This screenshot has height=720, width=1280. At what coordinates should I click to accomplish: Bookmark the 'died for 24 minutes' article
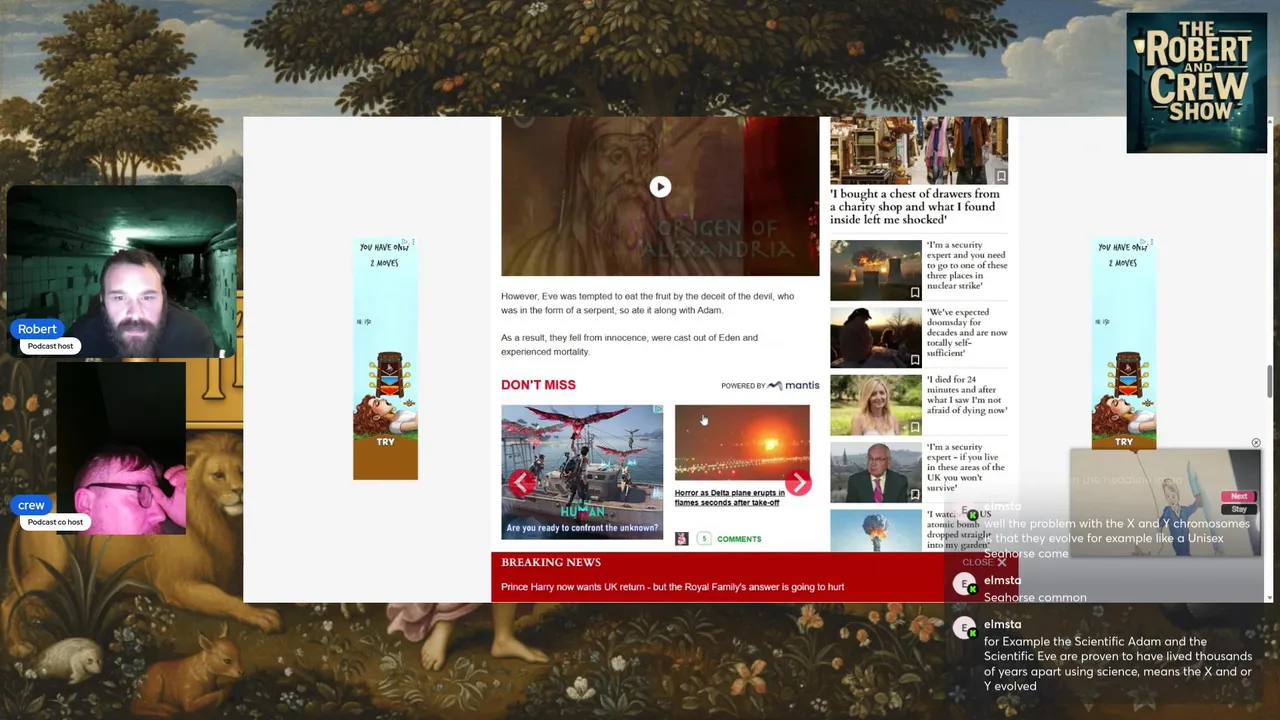pyautogui.click(x=914, y=427)
